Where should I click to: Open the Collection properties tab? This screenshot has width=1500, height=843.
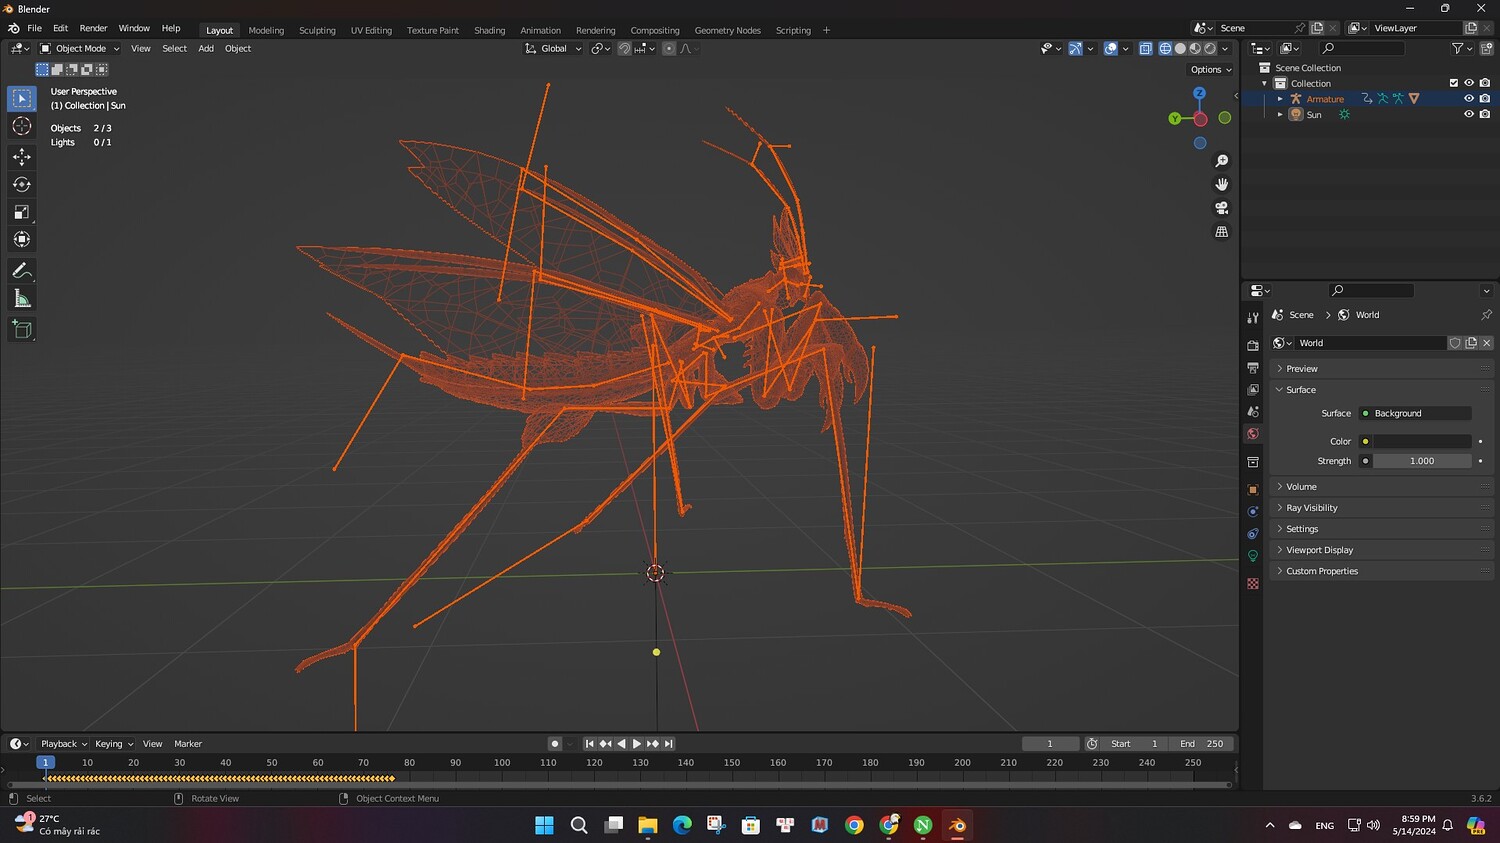[x=1253, y=462]
